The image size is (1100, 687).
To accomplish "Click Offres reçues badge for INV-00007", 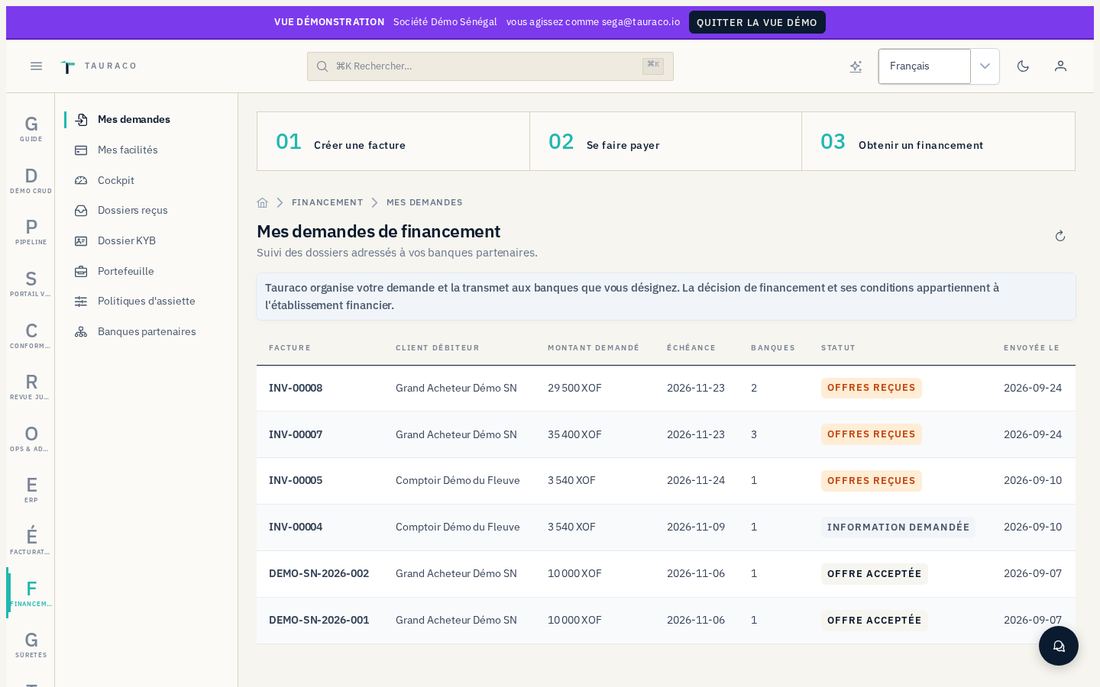I will 871,434.
